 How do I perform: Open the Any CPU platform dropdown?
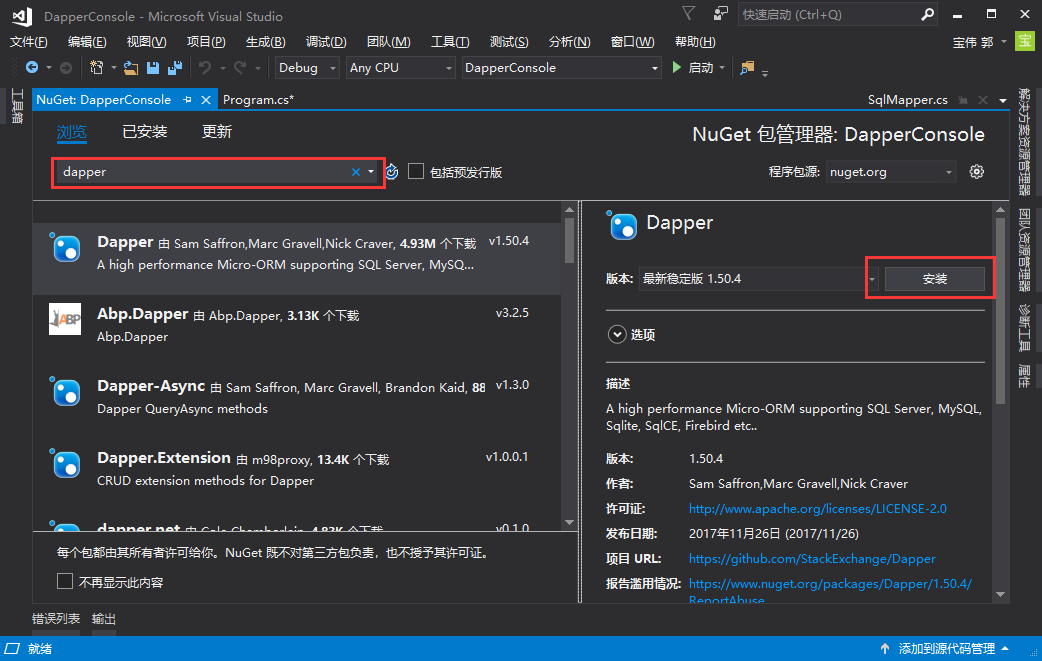[x=401, y=68]
